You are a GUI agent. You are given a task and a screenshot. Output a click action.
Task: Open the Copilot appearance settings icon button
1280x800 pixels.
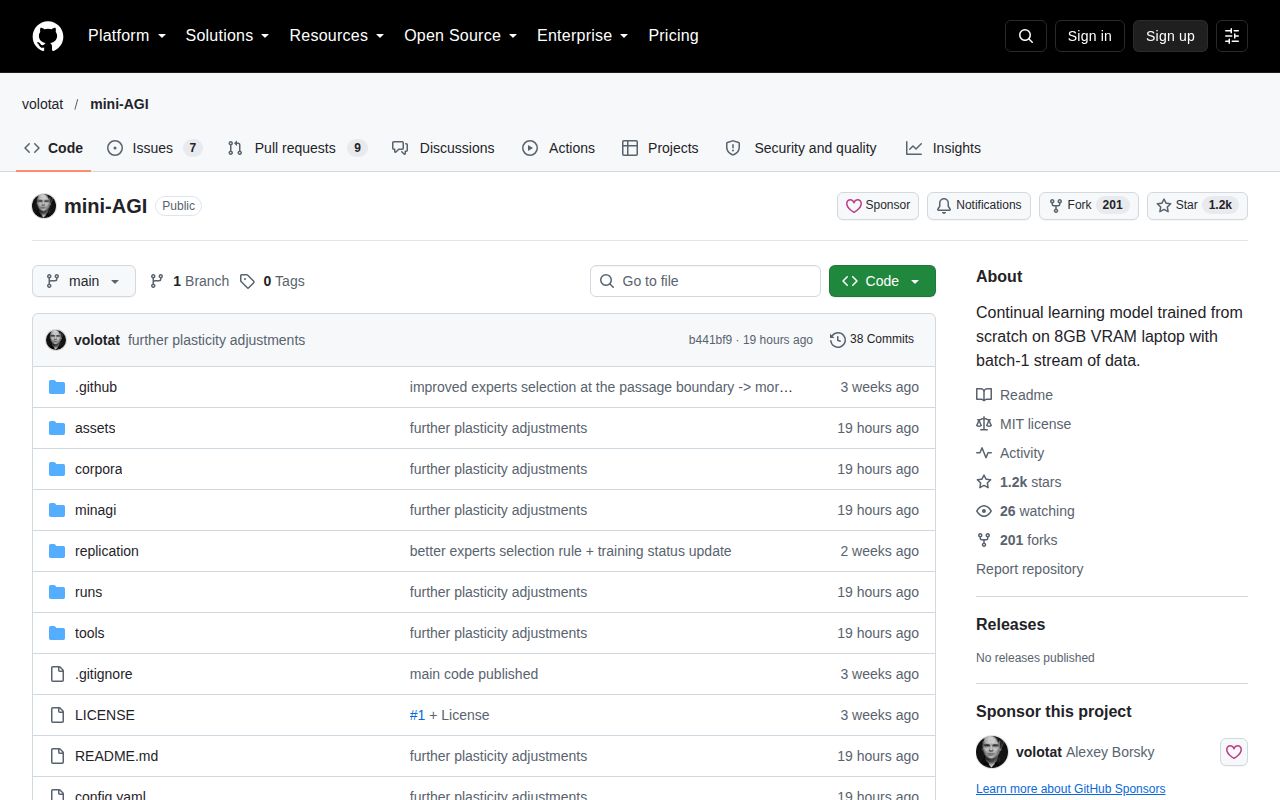(x=1232, y=36)
